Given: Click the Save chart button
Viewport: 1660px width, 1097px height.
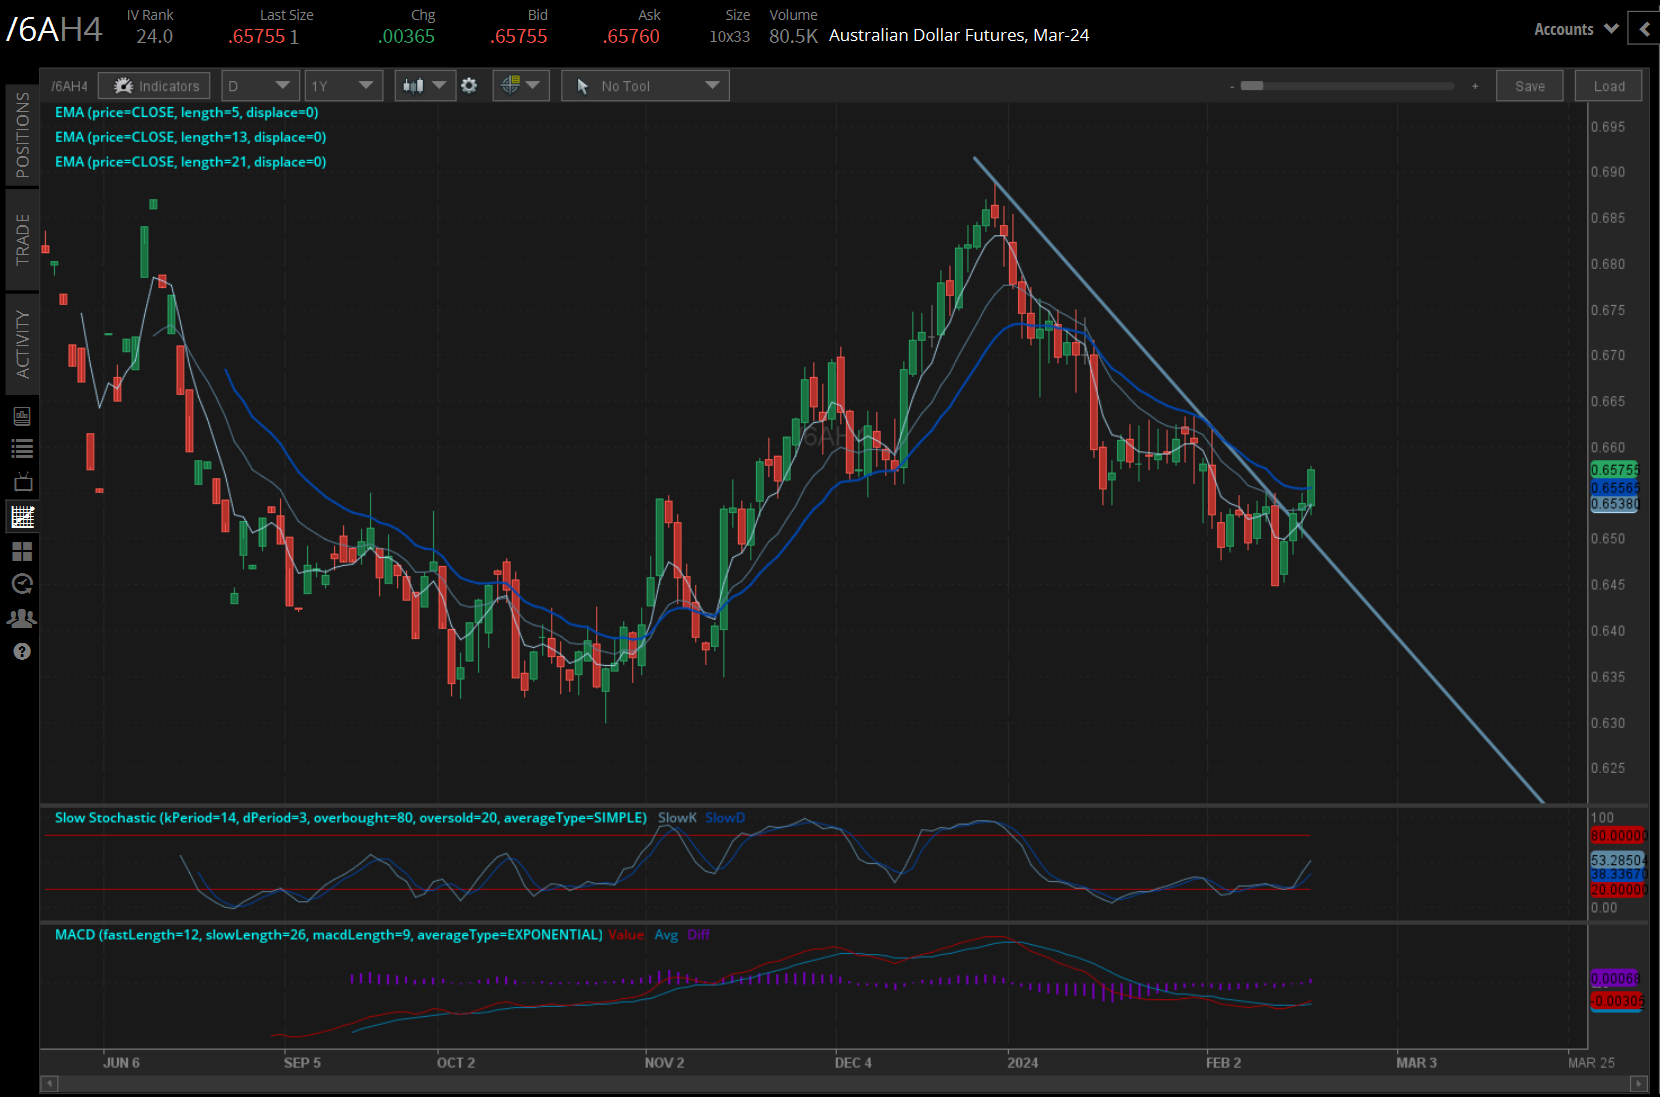Looking at the screenshot, I should click(1529, 86).
